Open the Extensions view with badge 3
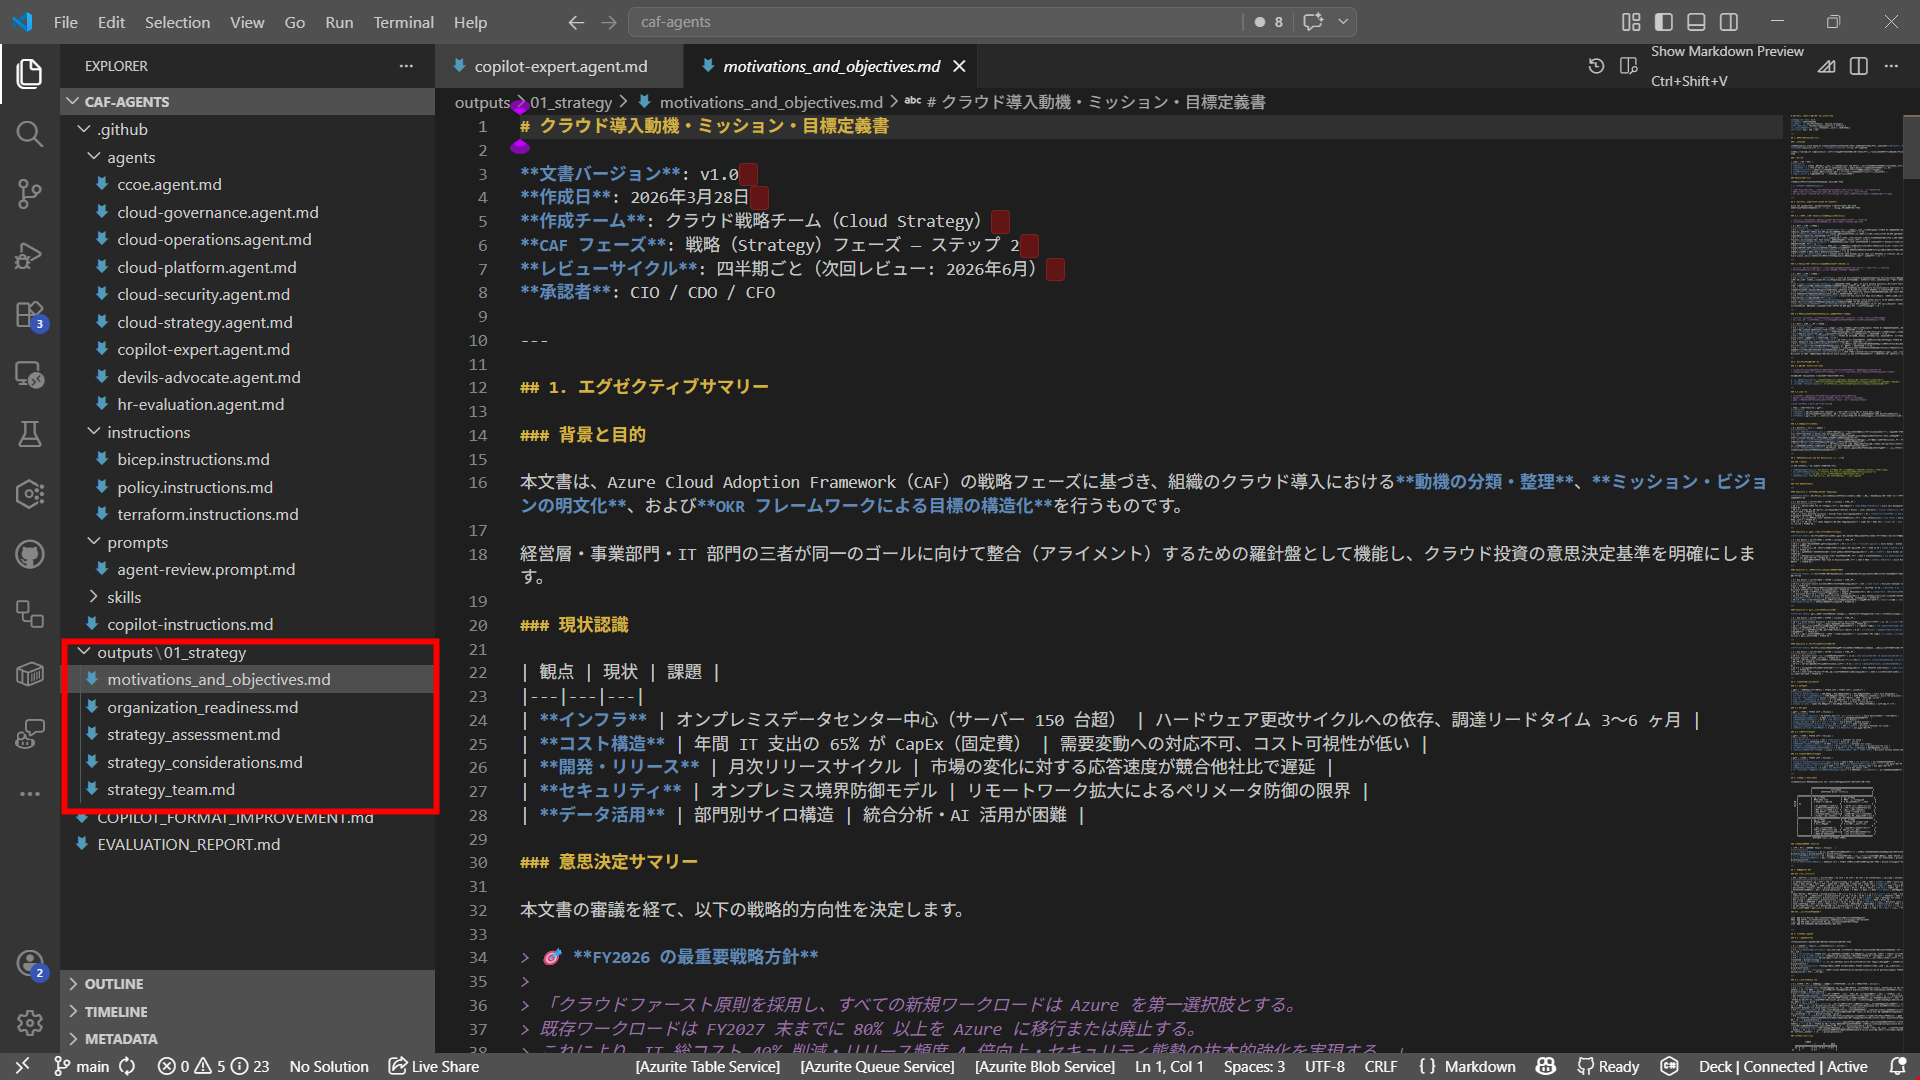 (29, 314)
